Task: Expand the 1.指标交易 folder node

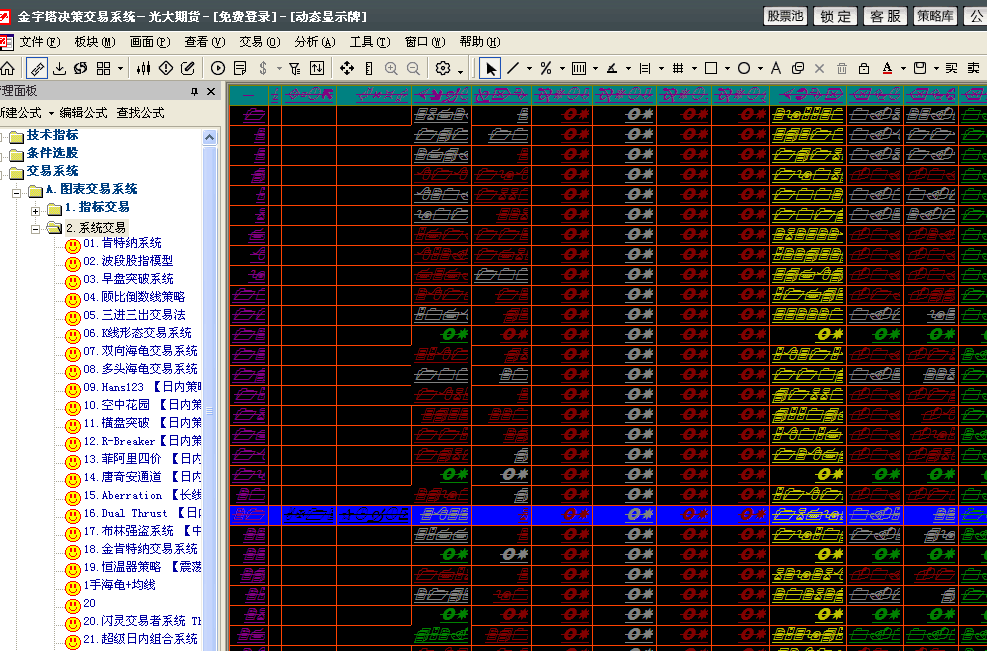Action: 37,209
